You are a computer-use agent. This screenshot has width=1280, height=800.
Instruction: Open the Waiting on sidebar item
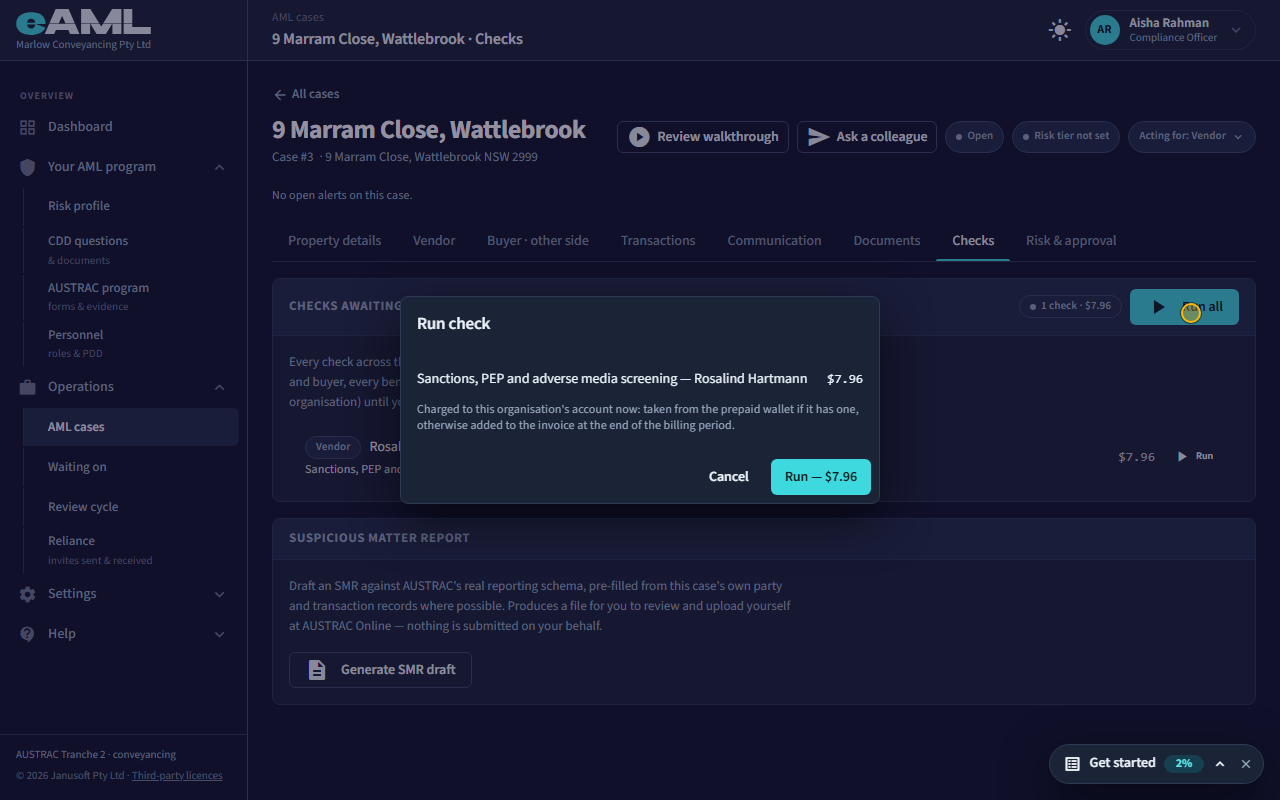130,467
